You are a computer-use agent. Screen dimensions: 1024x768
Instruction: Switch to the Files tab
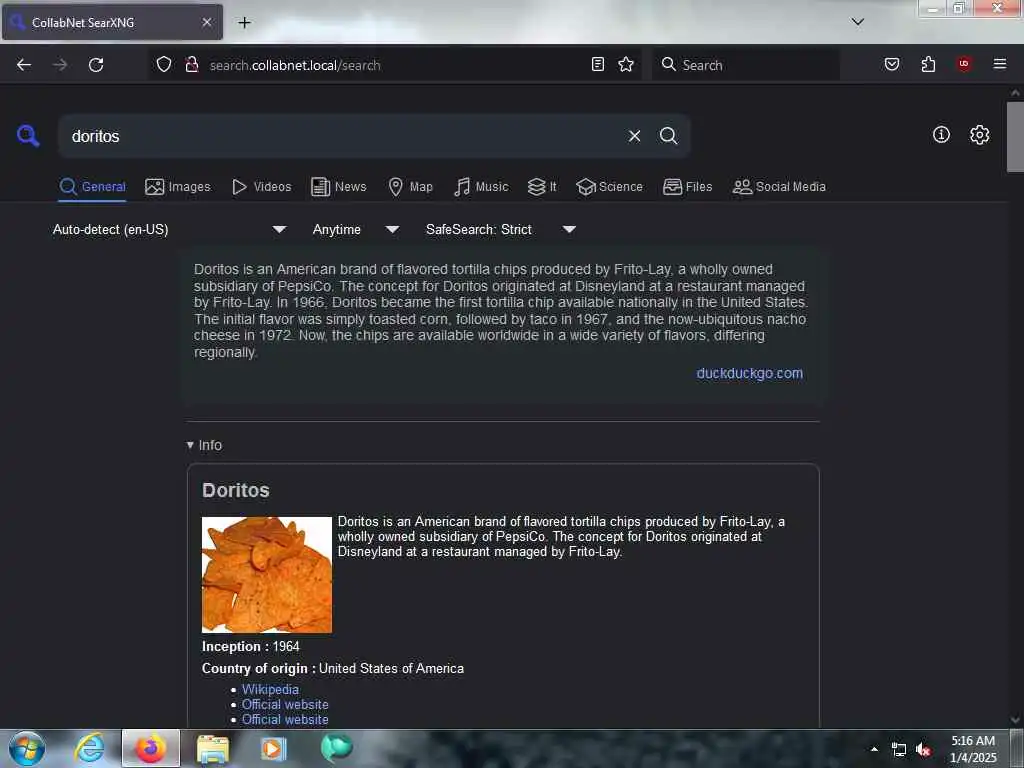pos(687,187)
